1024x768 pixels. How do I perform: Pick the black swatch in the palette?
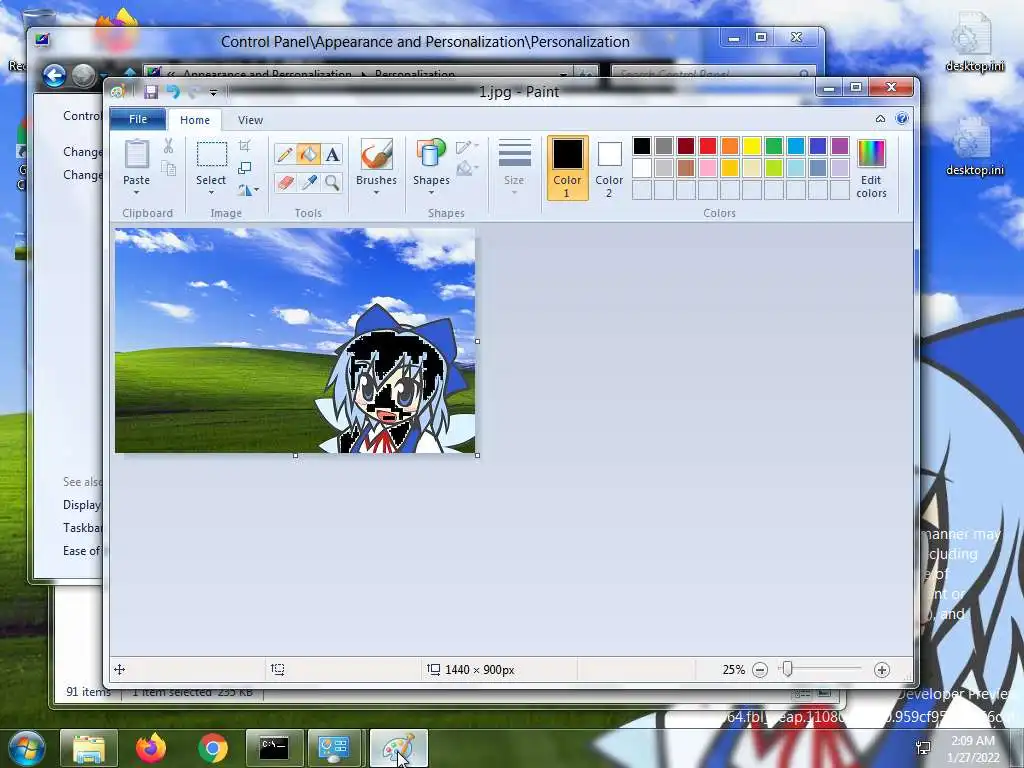pos(642,146)
